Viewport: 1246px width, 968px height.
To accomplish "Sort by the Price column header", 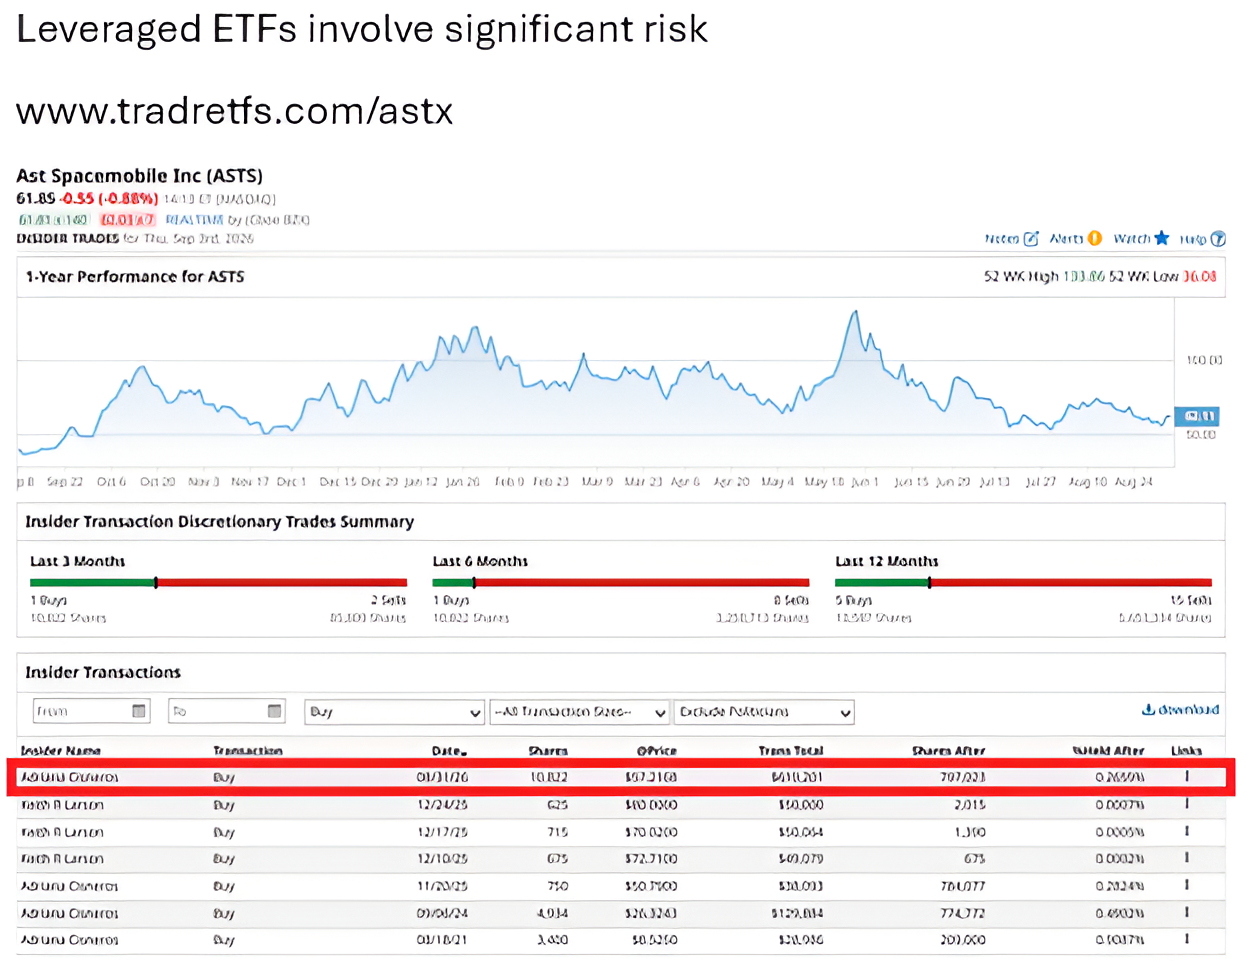I will click(x=656, y=750).
